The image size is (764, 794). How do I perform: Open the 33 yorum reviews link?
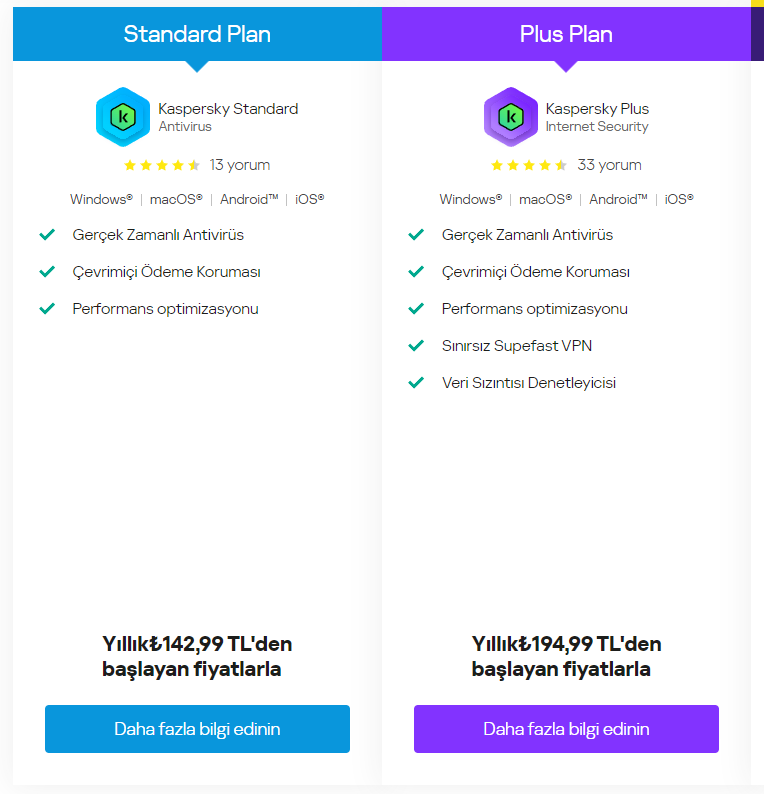tap(609, 165)
